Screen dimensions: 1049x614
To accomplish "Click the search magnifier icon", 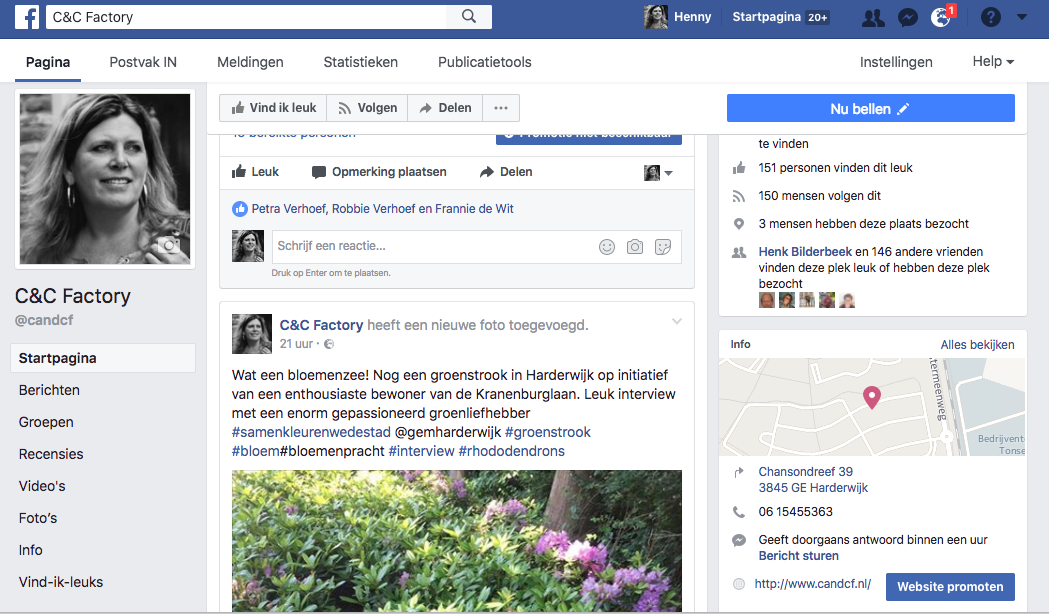I will pyautogui.click(x=469, y=17).
